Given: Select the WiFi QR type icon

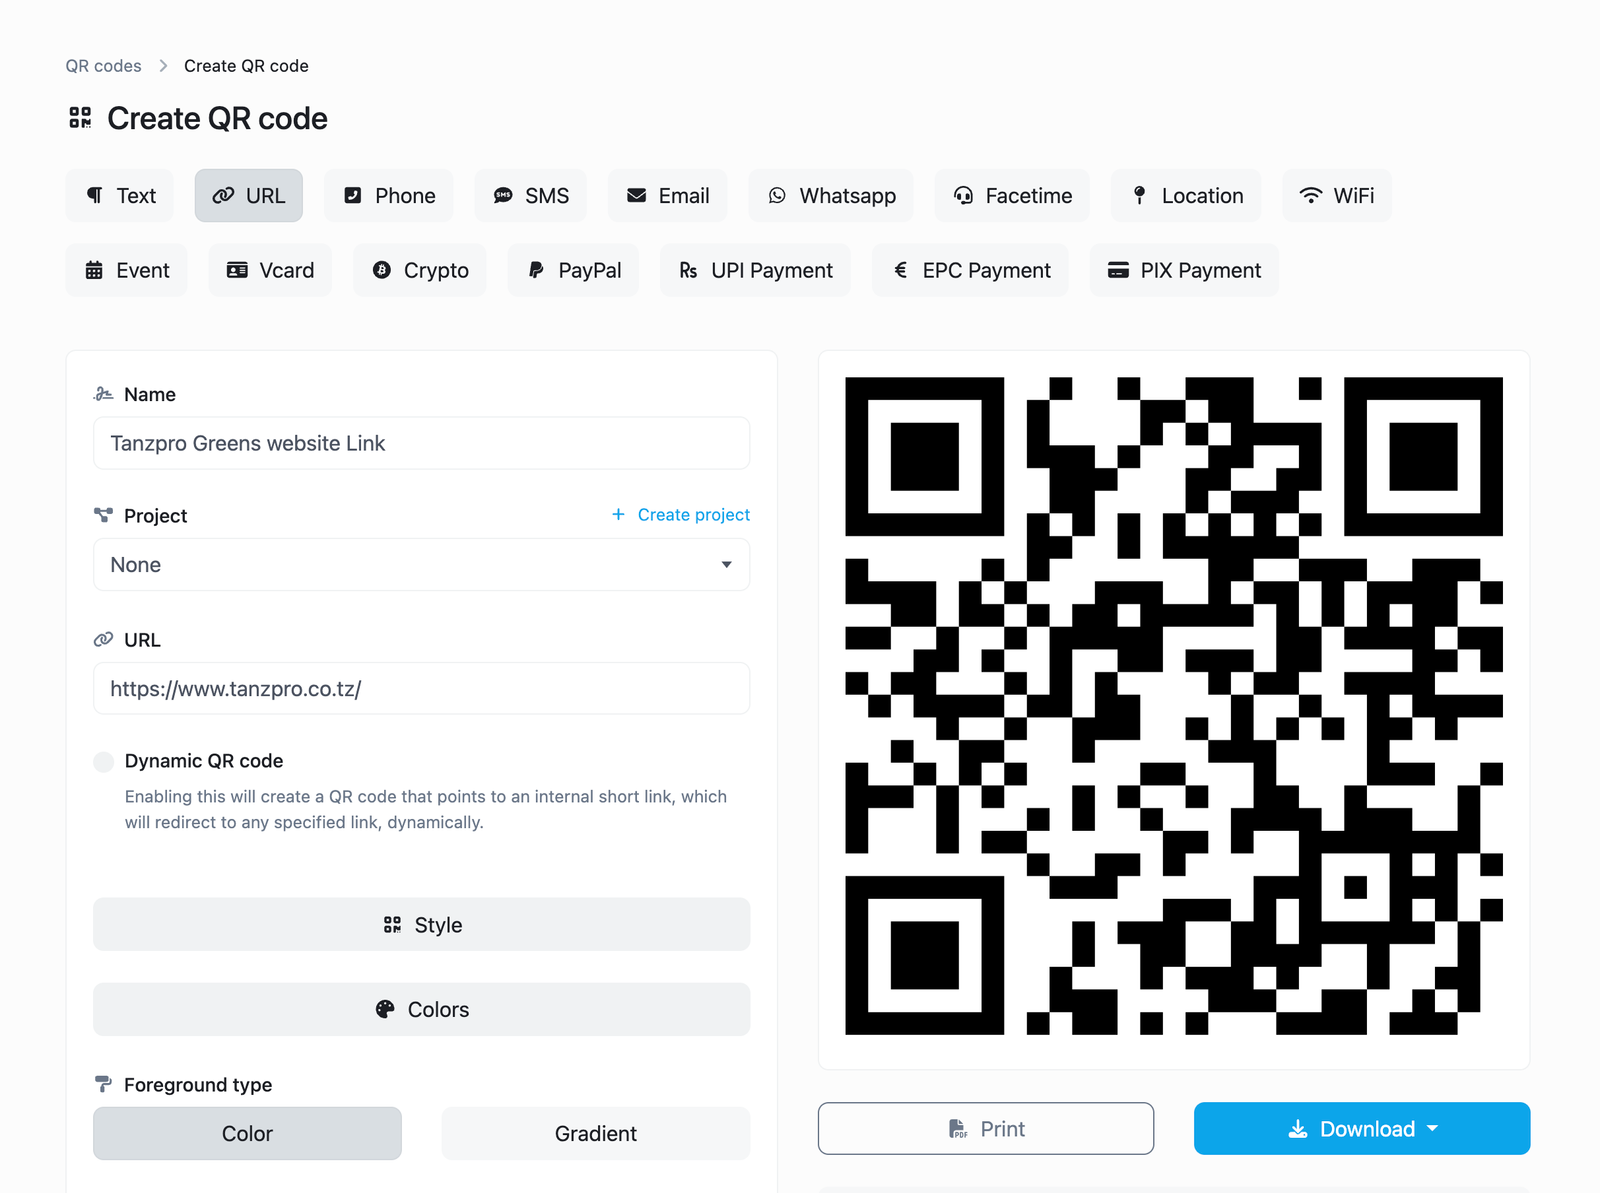Looking at the screenshot, I should [1310, 196].
